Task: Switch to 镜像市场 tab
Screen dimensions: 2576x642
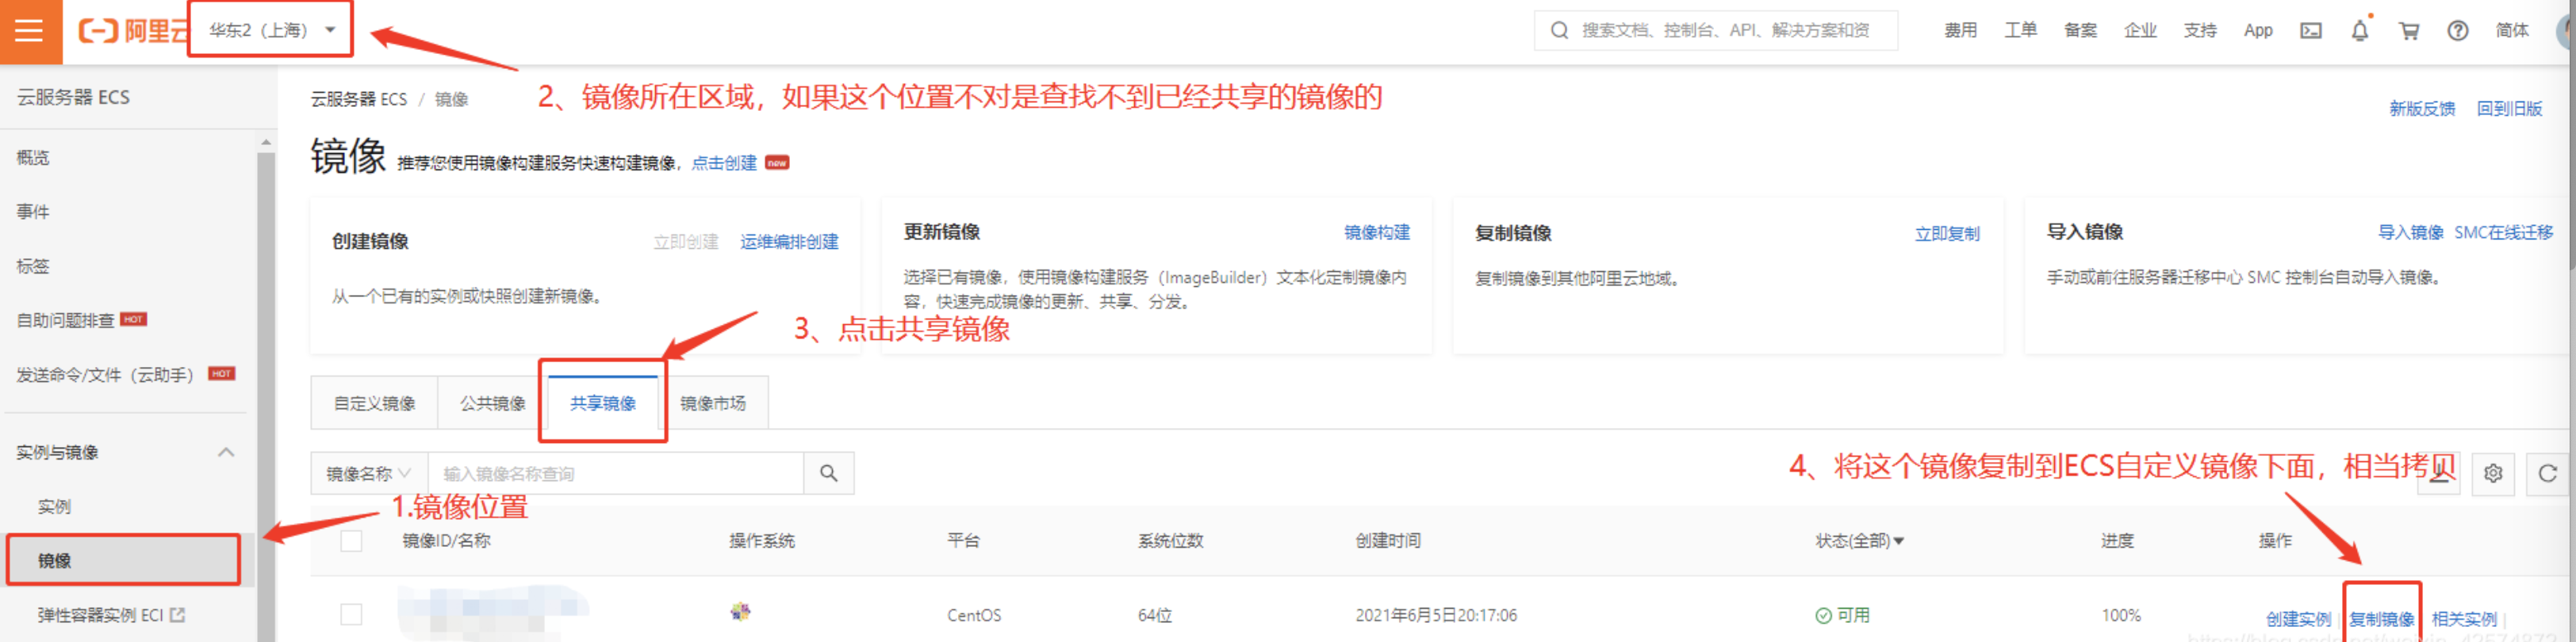Action: pos(712,403)
